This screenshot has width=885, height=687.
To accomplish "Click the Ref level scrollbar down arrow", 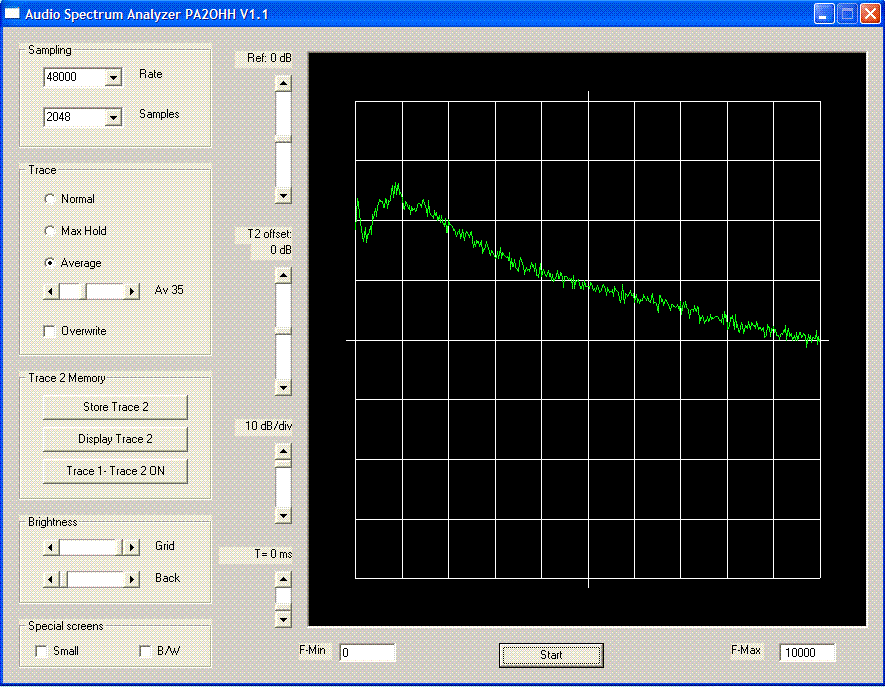I will point(283,196).
